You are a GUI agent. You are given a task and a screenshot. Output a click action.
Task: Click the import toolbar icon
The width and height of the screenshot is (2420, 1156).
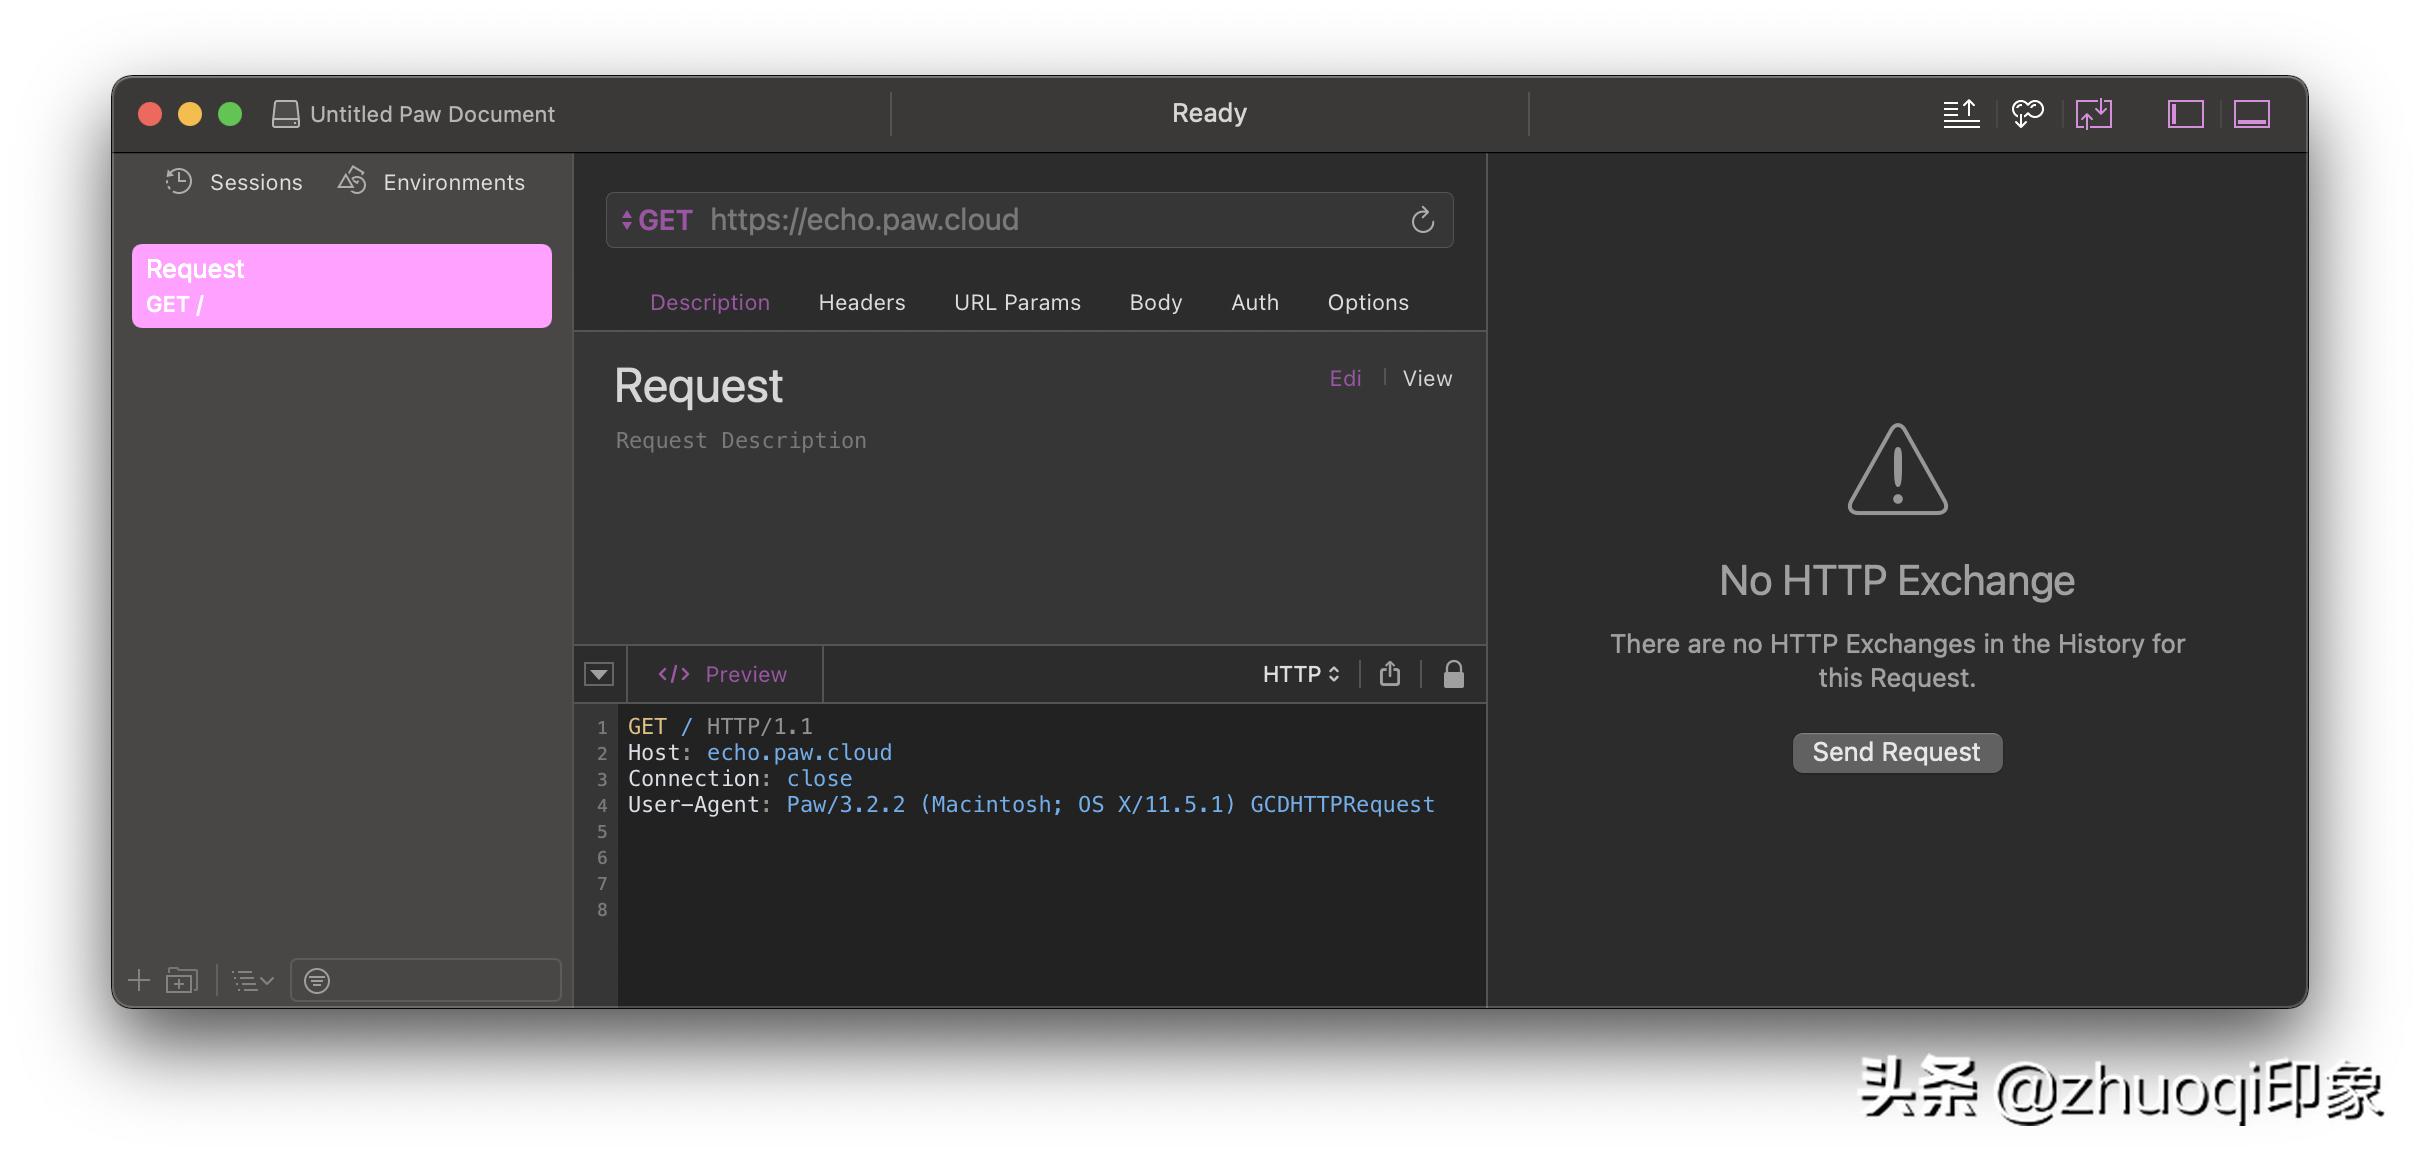coord(2093,114)
